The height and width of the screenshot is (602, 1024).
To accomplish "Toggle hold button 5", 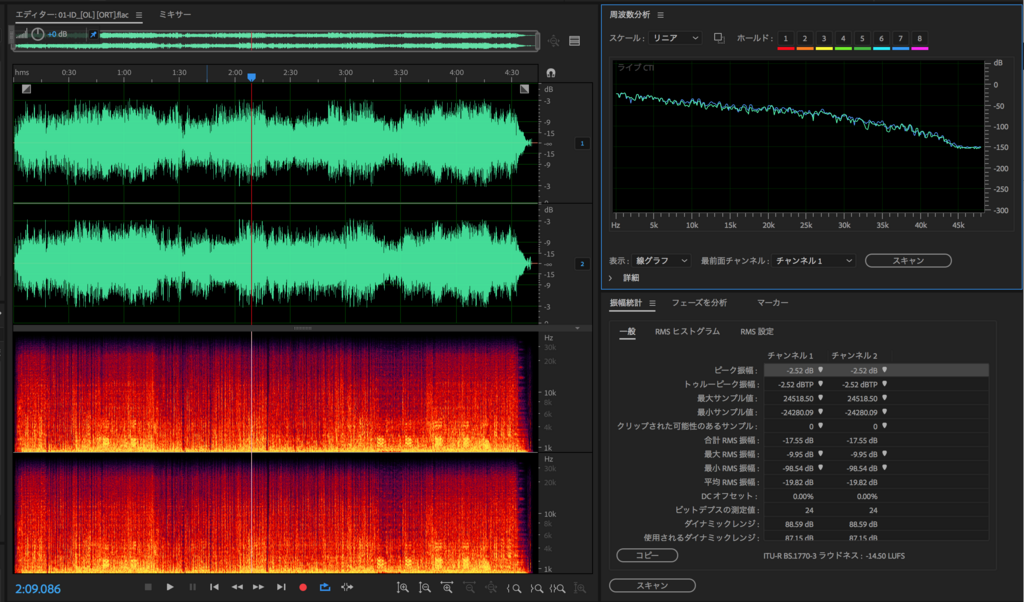I will coord(862,39).
